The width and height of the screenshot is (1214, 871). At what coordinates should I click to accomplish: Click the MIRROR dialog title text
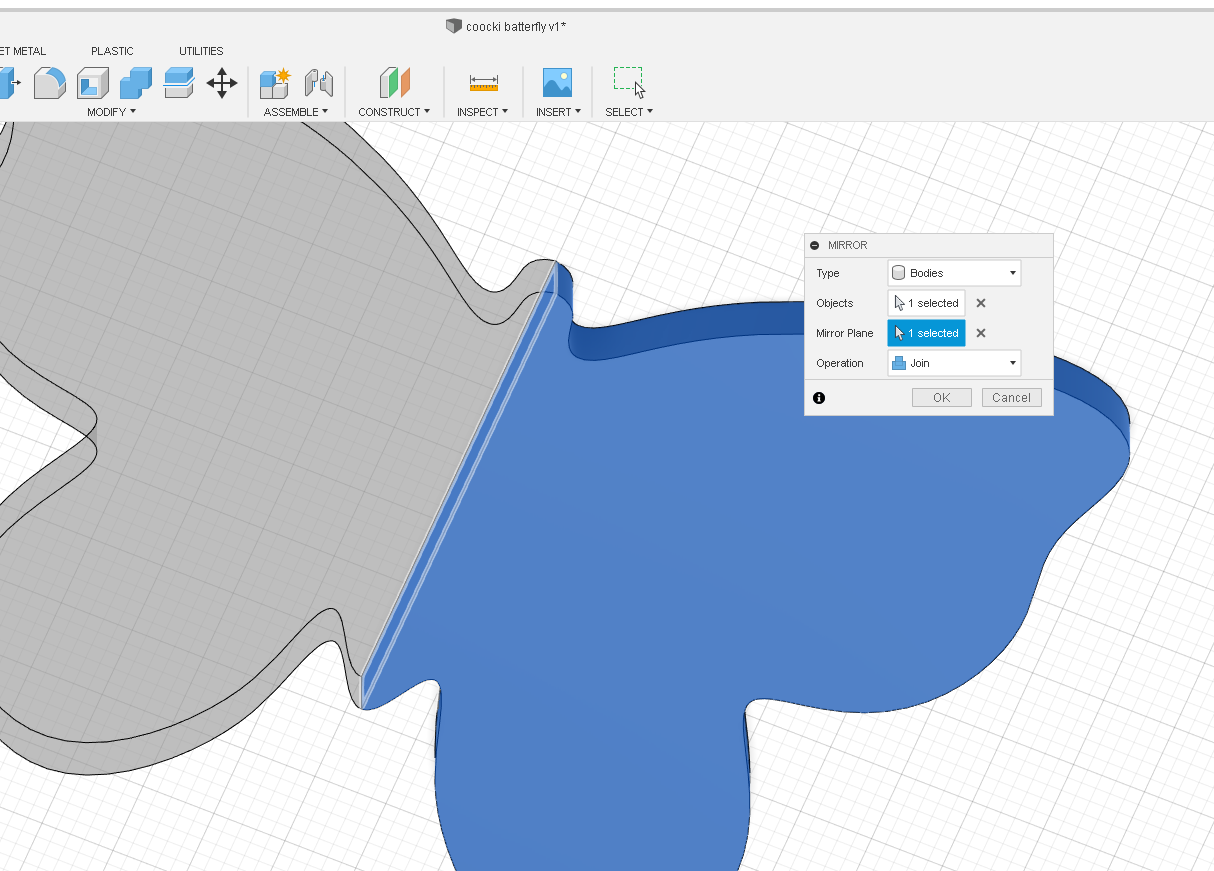pyautogui.click(x=848, y=245)
